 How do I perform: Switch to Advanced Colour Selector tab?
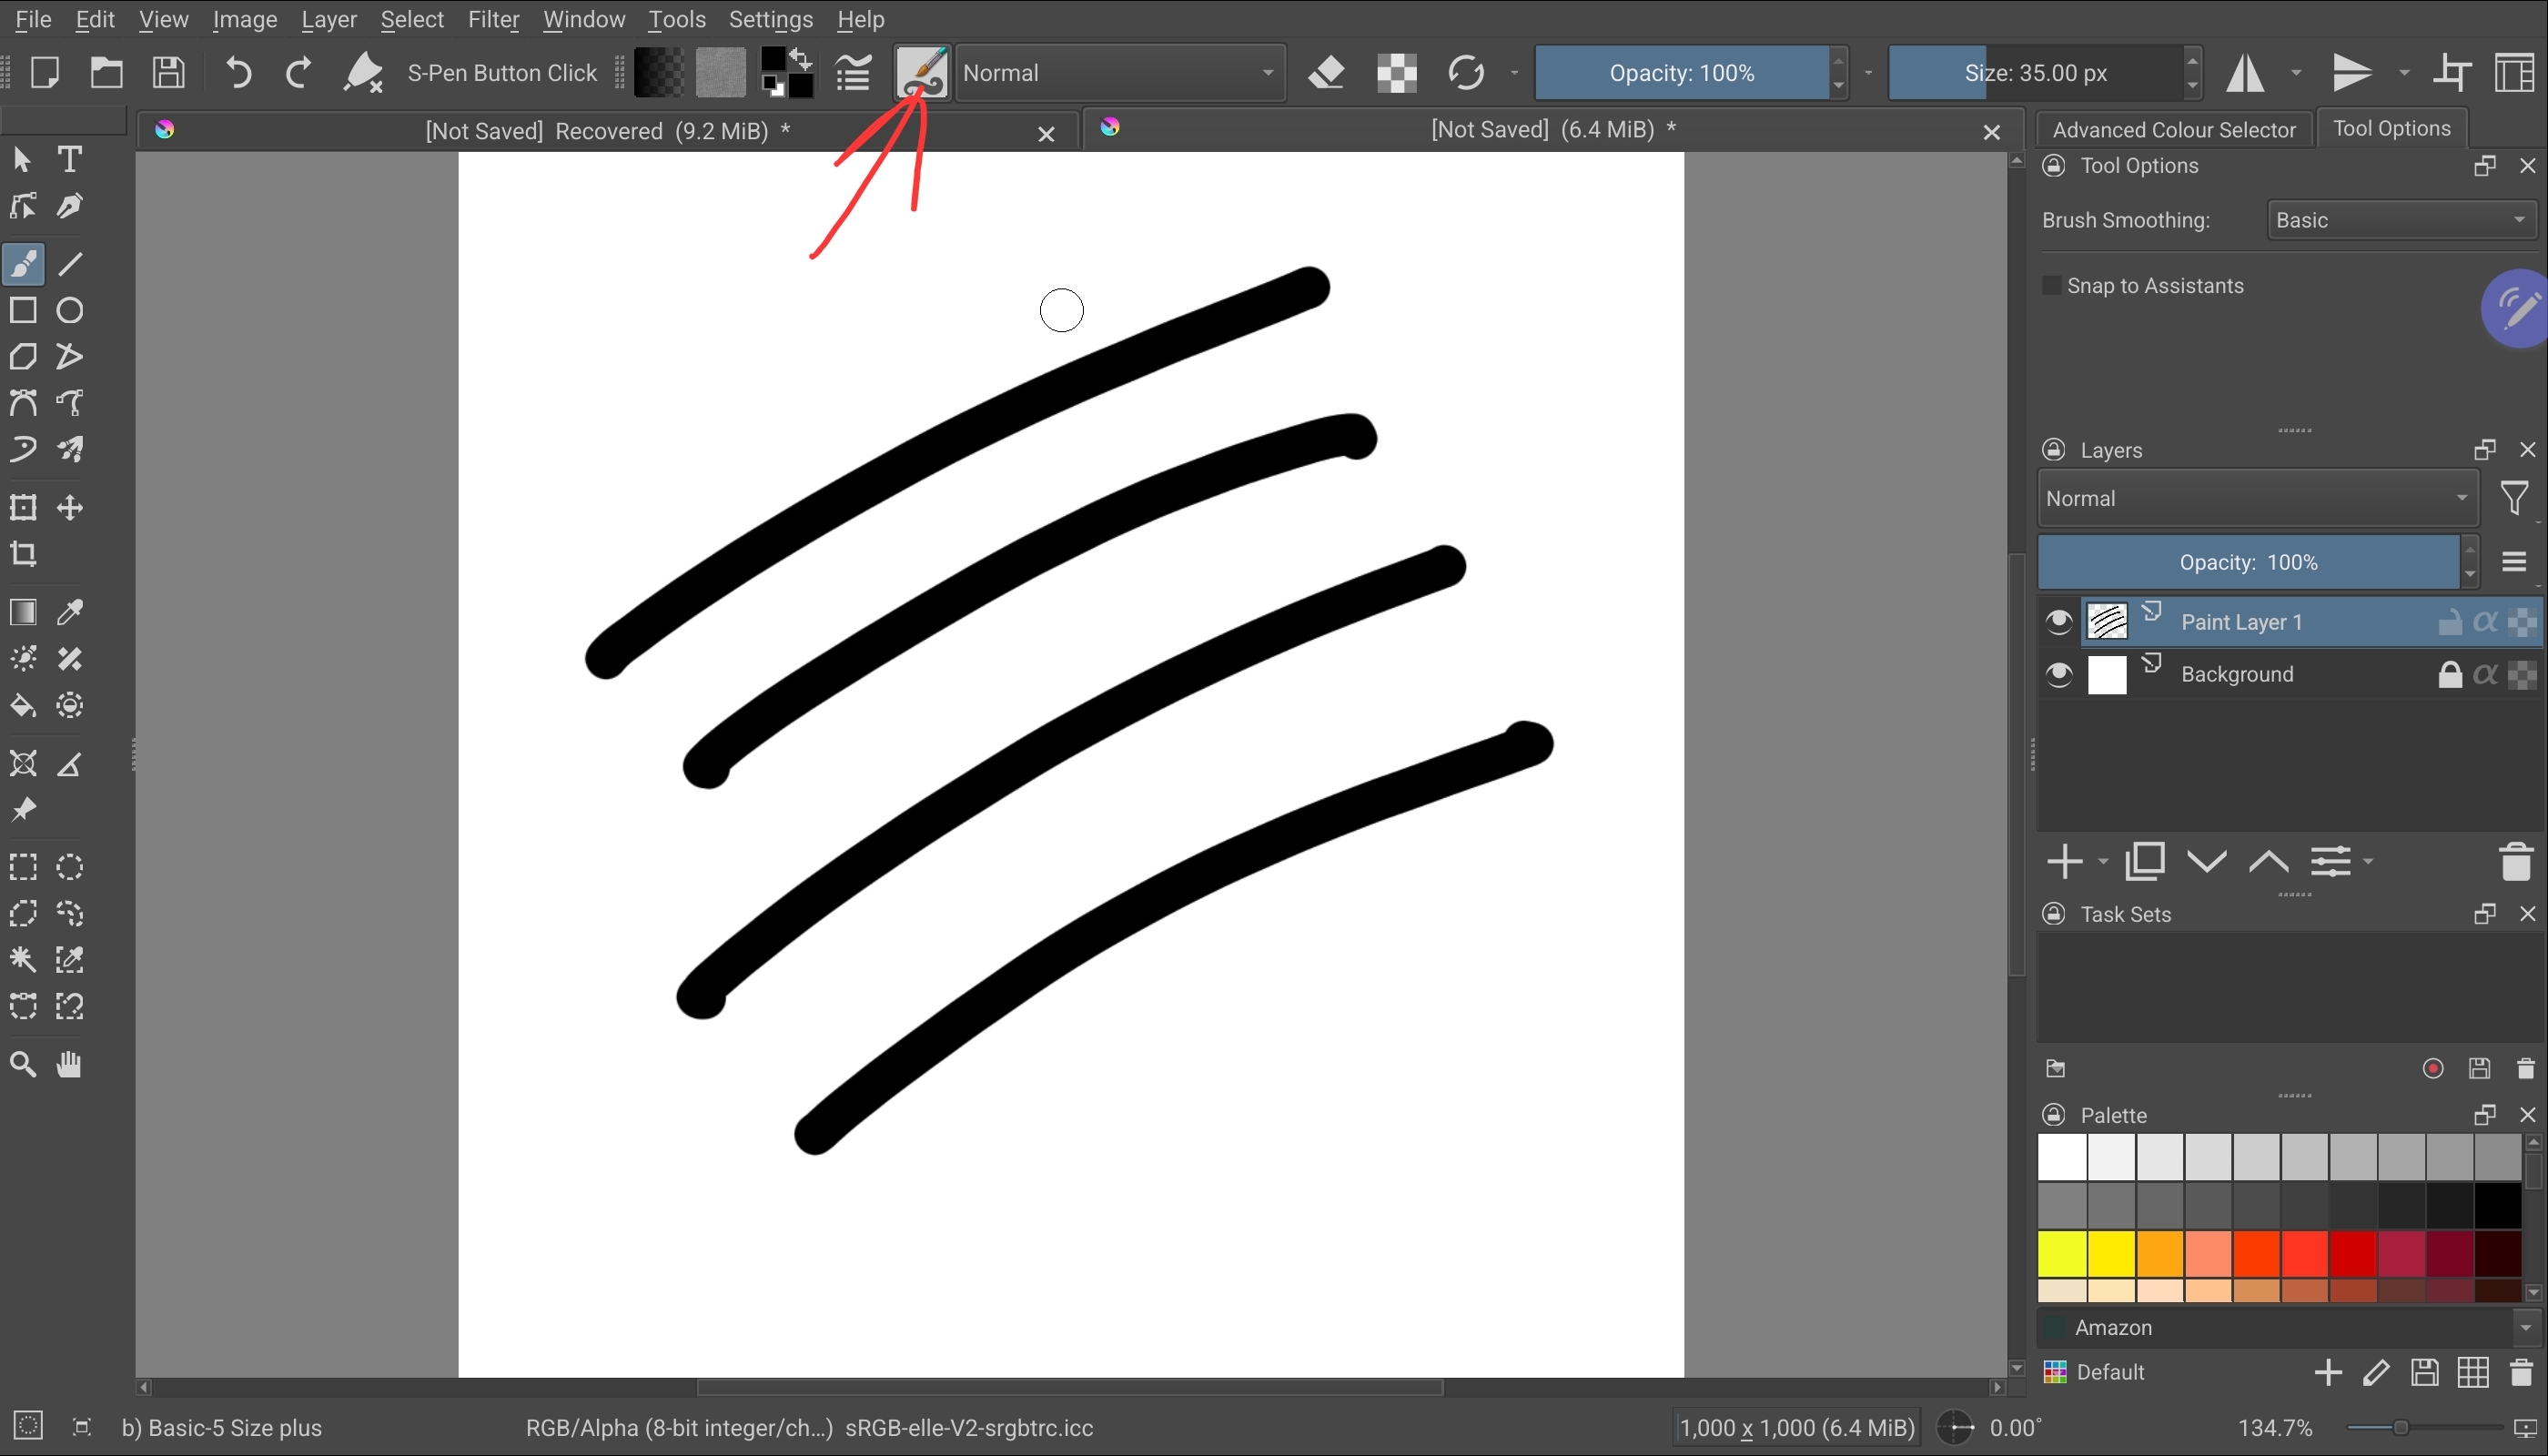coord(2174,130)
